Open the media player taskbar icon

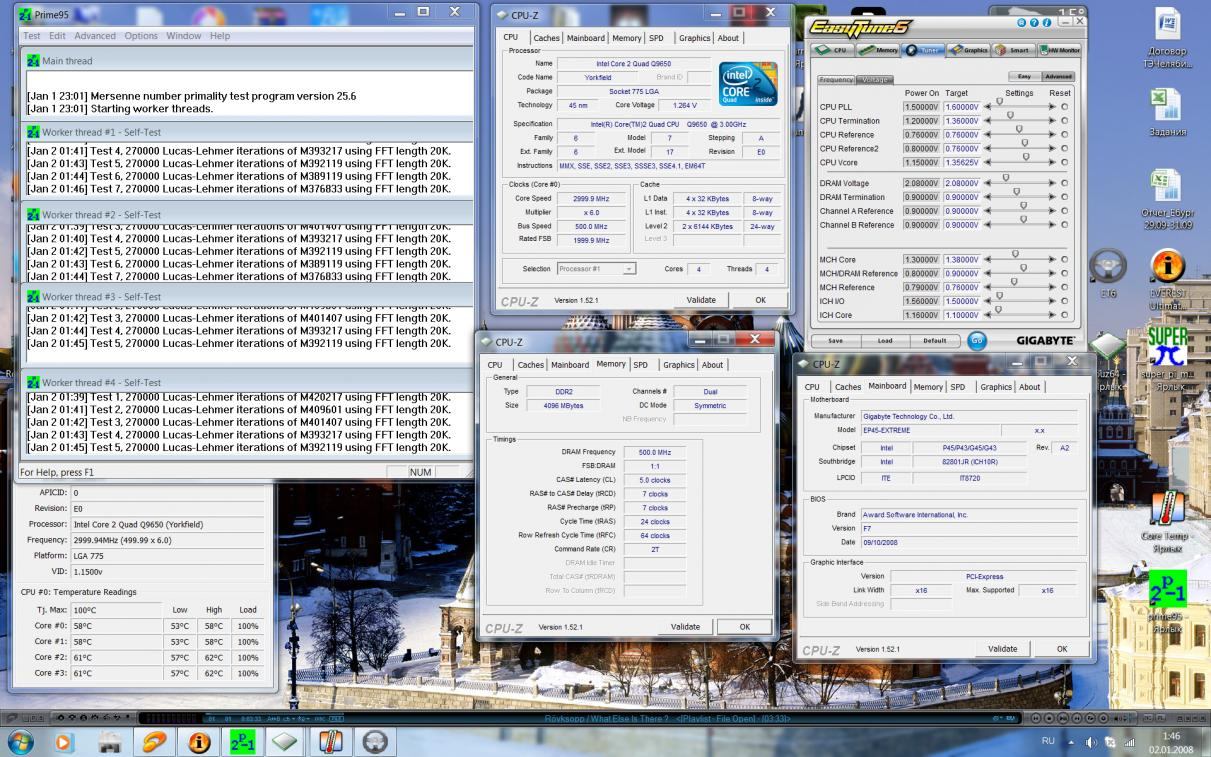pos(65,742)
